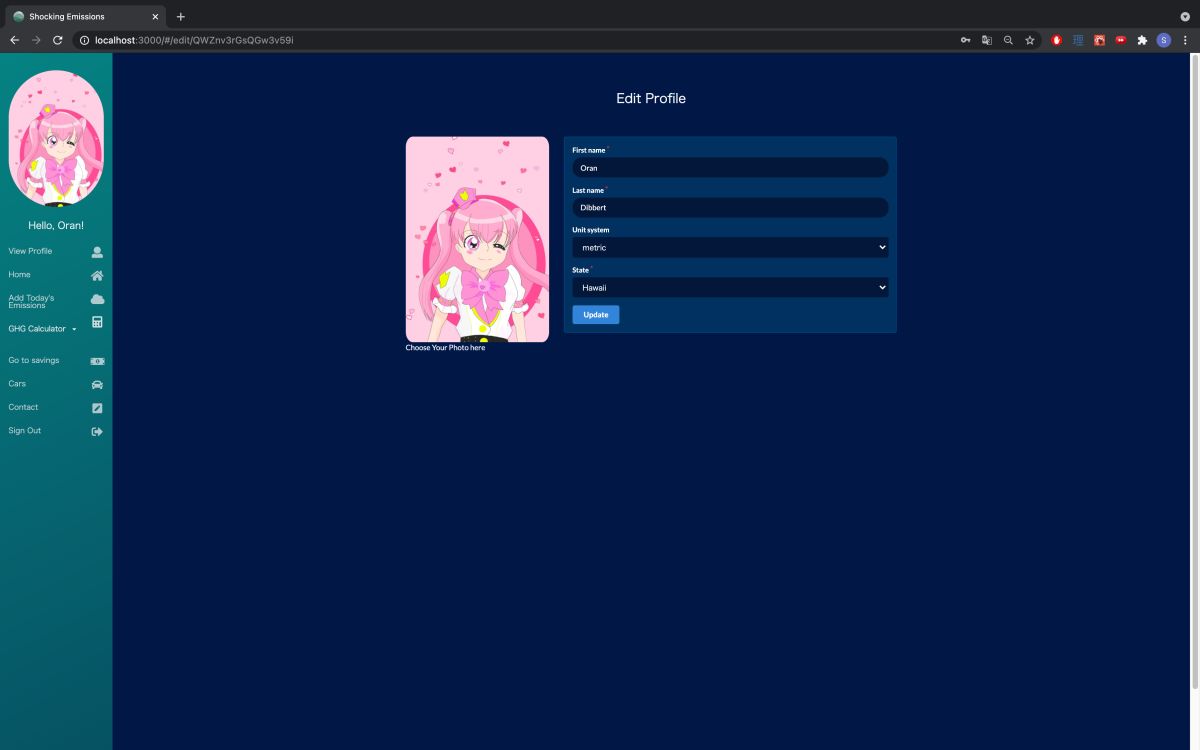1200x750 pixels.
Task: Open the Contact page
Action: pos(23,407)
